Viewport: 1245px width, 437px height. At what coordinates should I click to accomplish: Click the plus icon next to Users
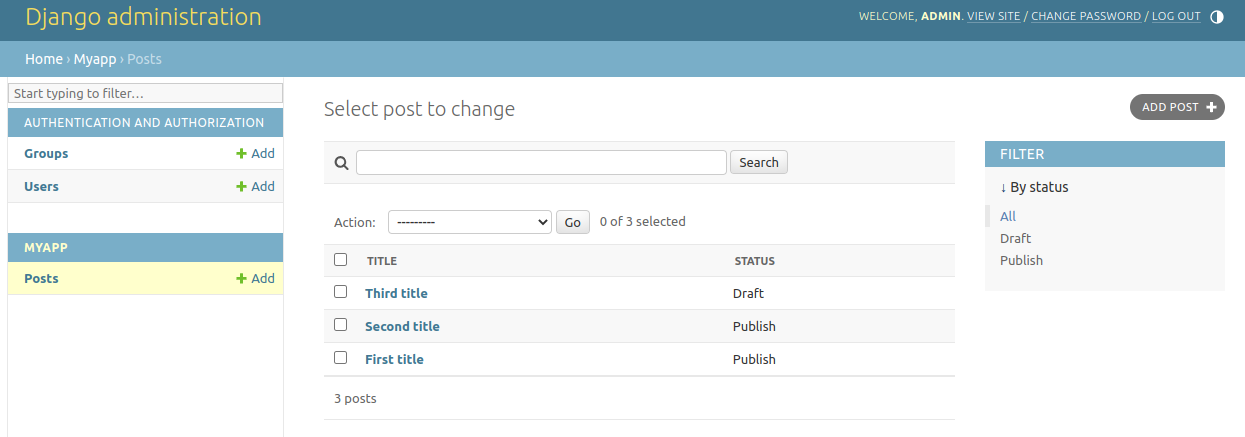(x=241, y=187)
